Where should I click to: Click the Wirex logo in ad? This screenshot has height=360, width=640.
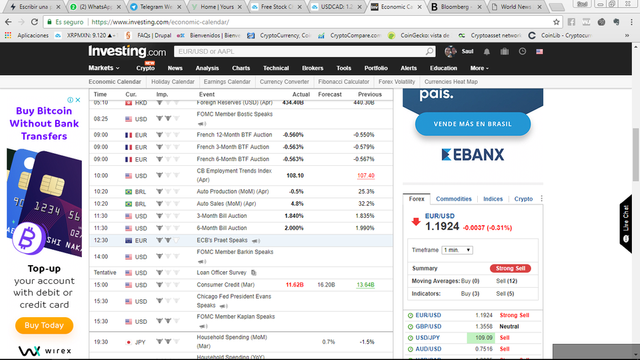[x=44, y=351]
